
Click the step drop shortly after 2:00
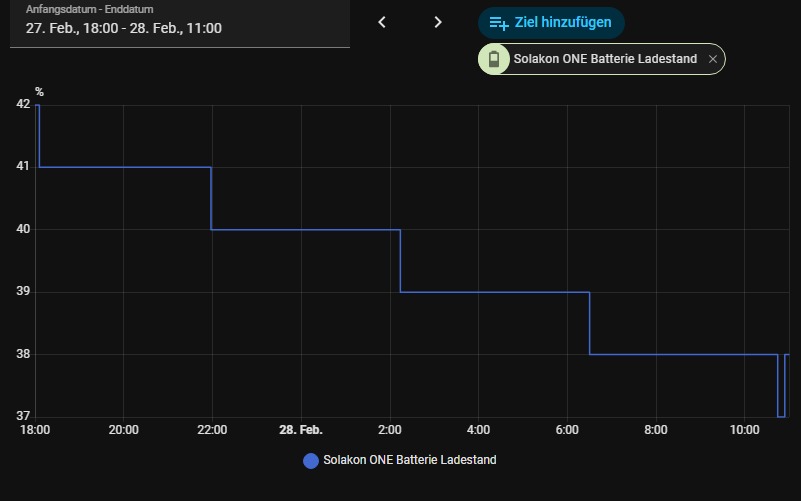point(400,261)
